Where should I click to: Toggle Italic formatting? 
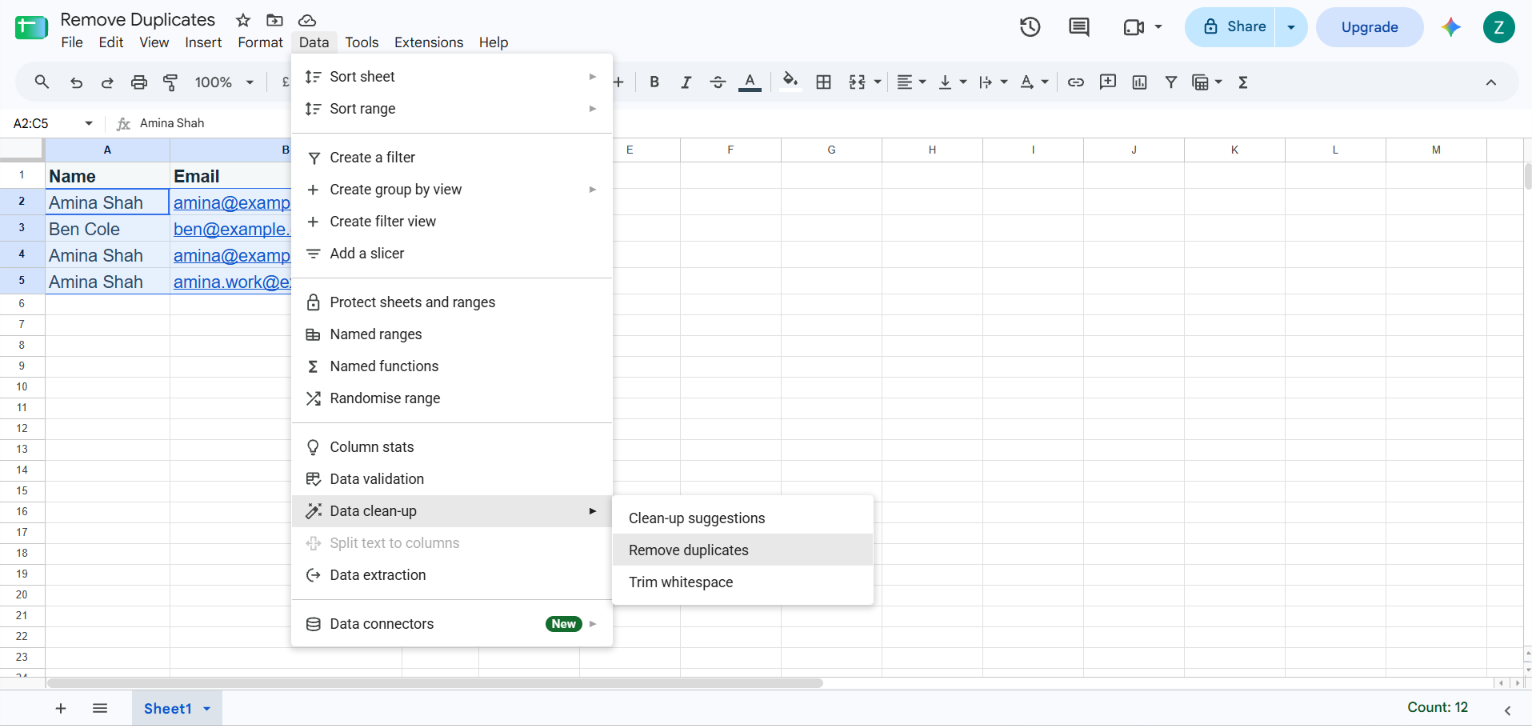685,82
